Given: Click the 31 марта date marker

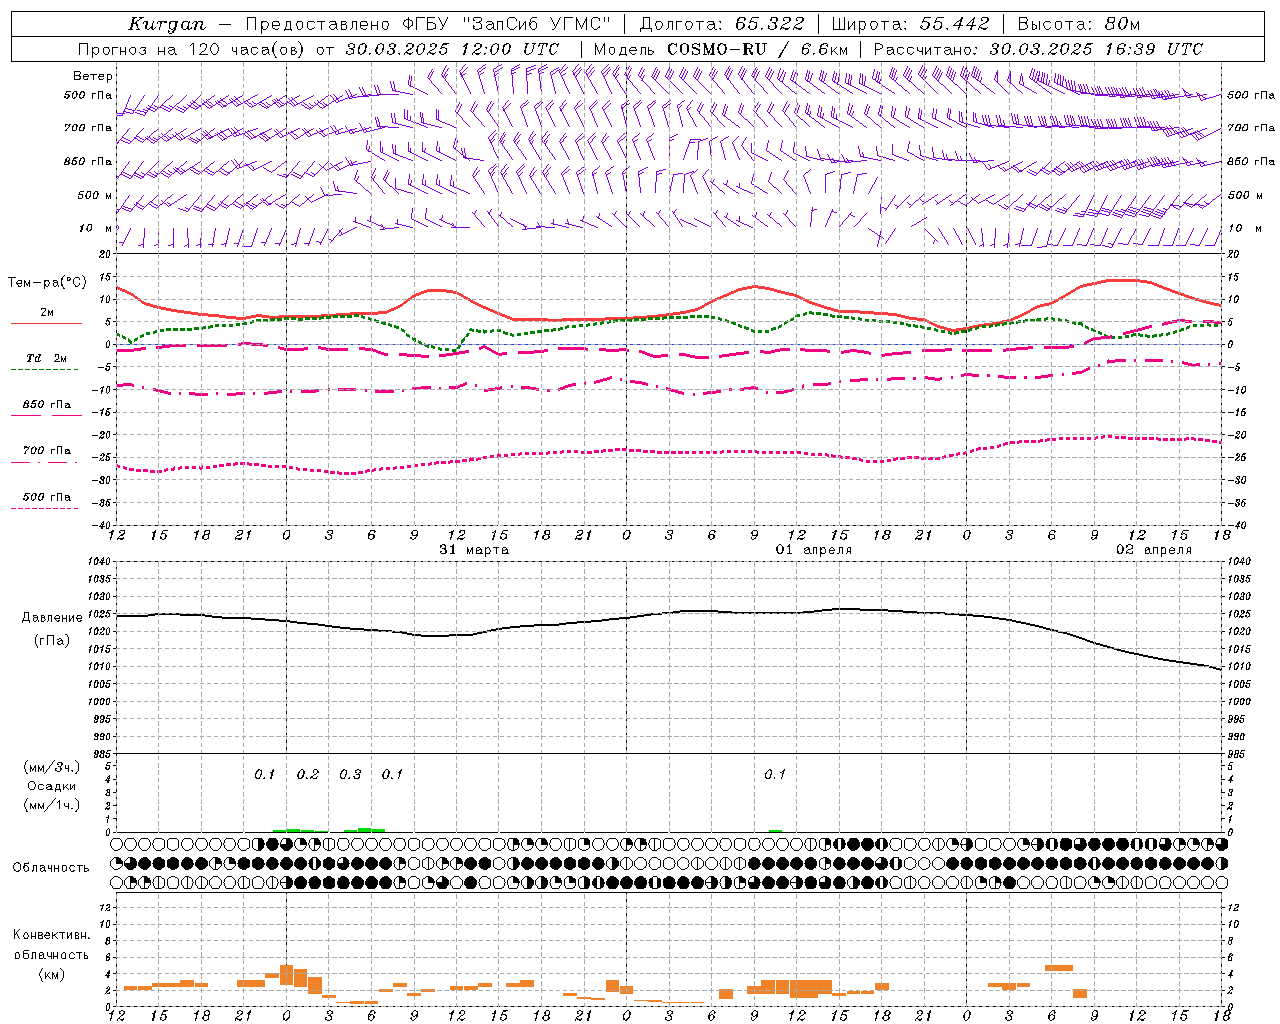Looking at the screenshot, I should click(x=474, y=550).
